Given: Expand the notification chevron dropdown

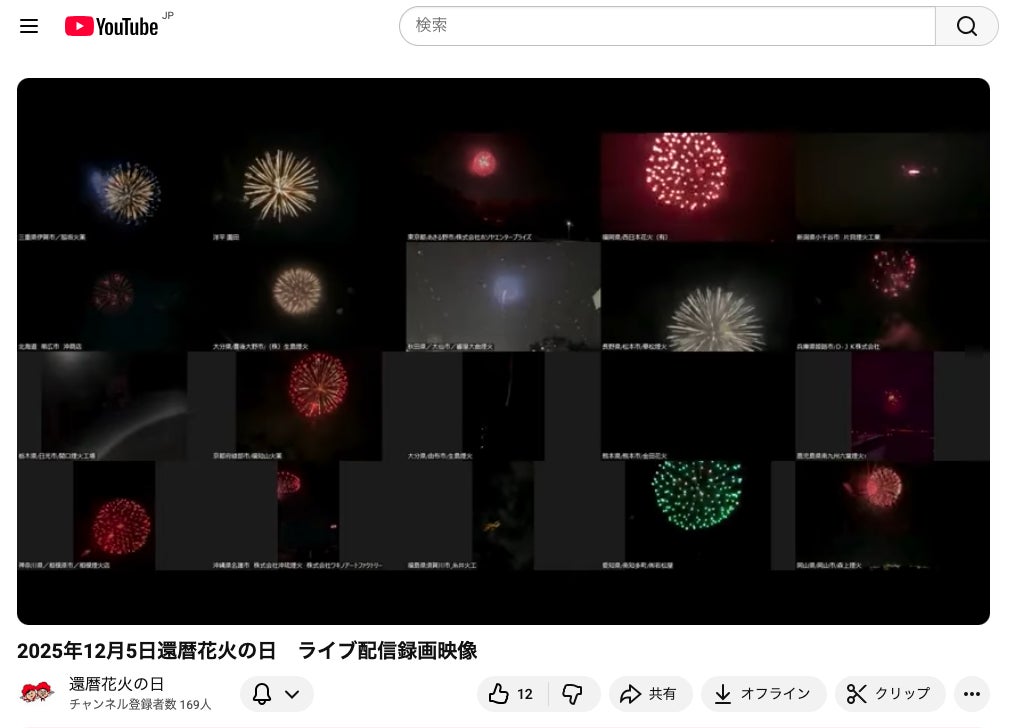Looking at the screenshot, I should 292,694.
